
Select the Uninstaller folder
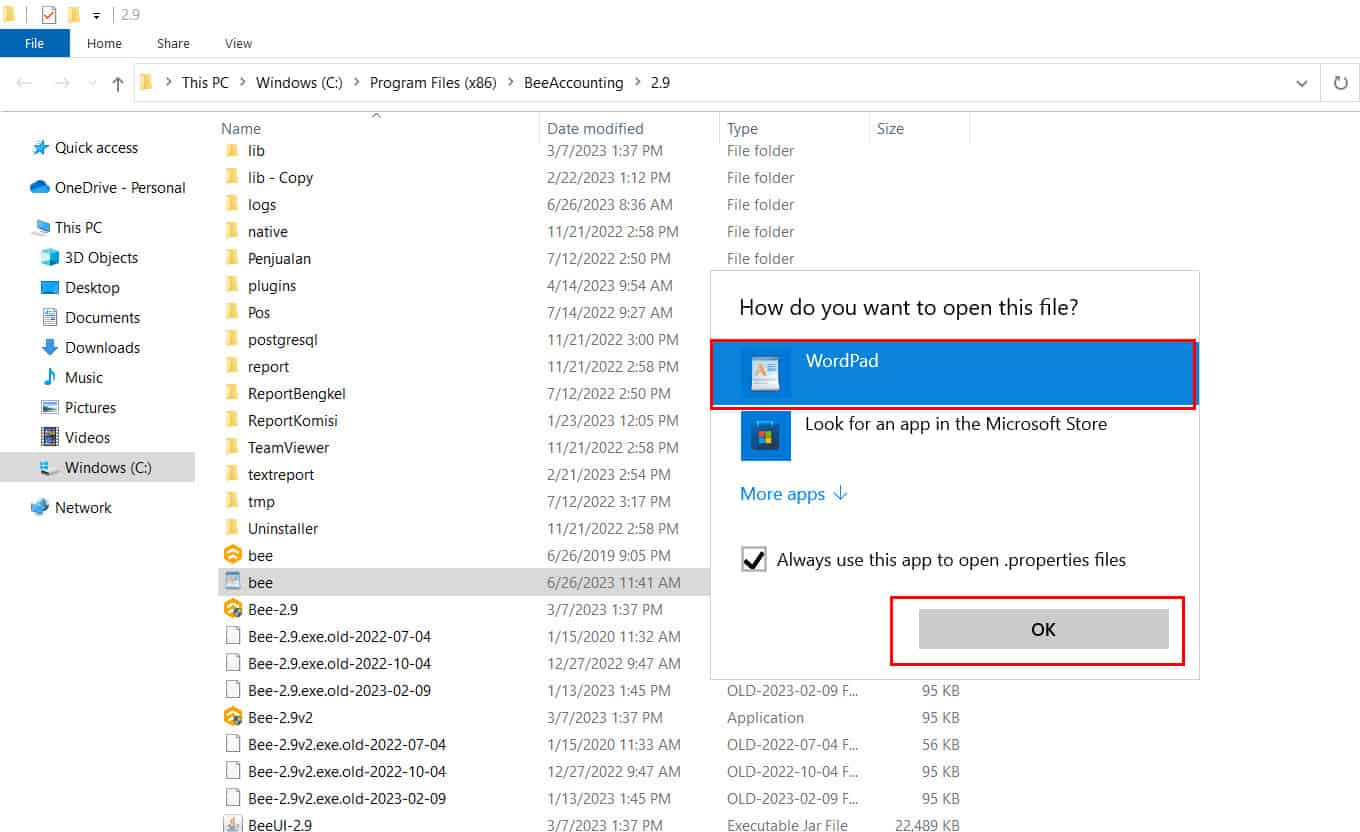click(x=283, y=529)
